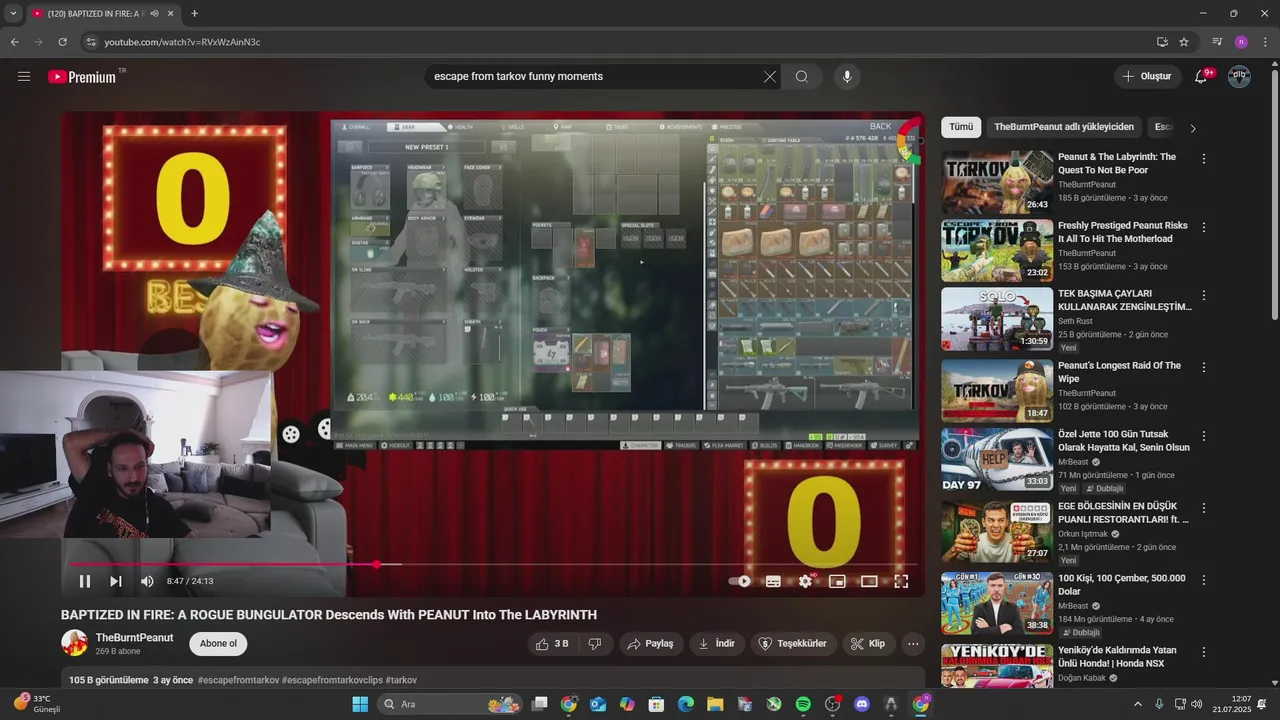Open Discord from the taskbar
The height and width of the screenshot is (720, 1280).
pos(862,704)
